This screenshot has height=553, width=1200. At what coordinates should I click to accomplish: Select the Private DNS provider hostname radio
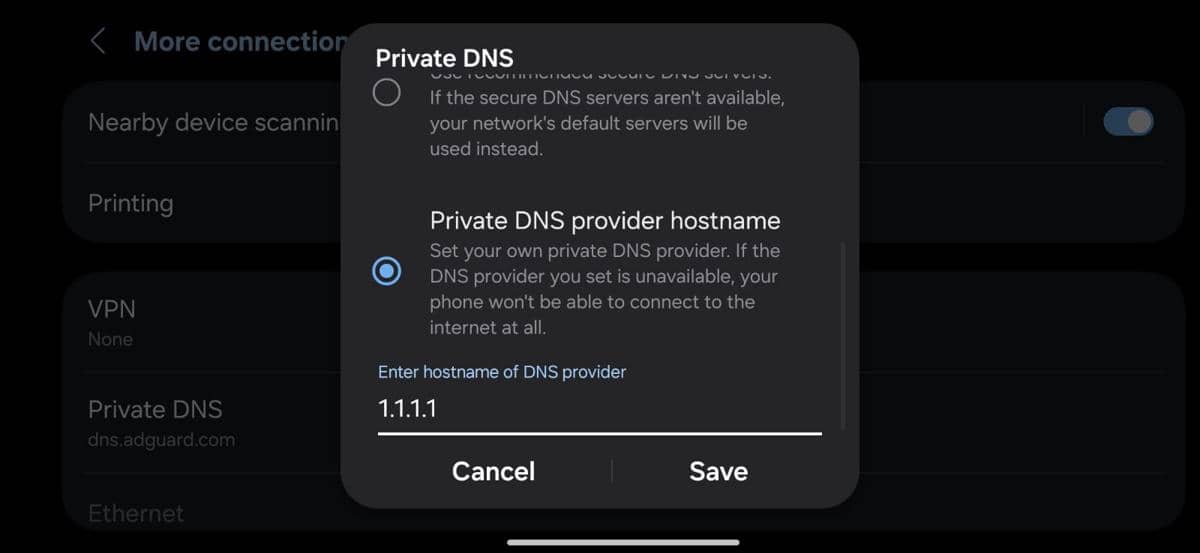pos(386,271)
